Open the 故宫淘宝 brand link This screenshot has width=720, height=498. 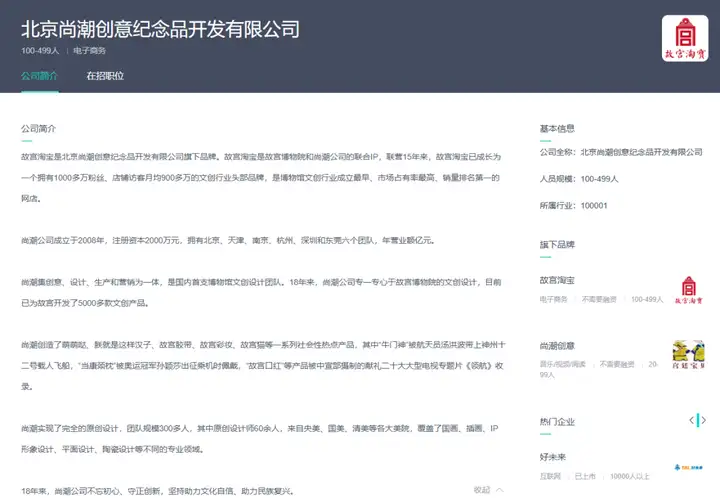(x=557, y=280)
